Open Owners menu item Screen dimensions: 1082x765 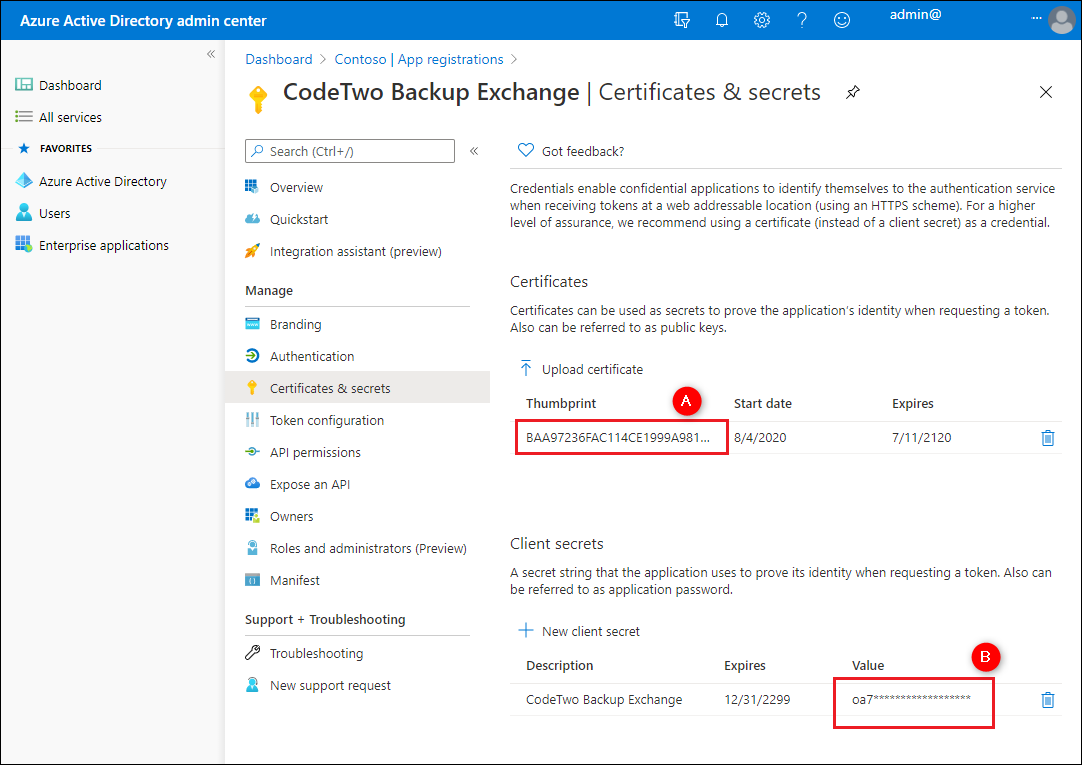click(291, 517)
